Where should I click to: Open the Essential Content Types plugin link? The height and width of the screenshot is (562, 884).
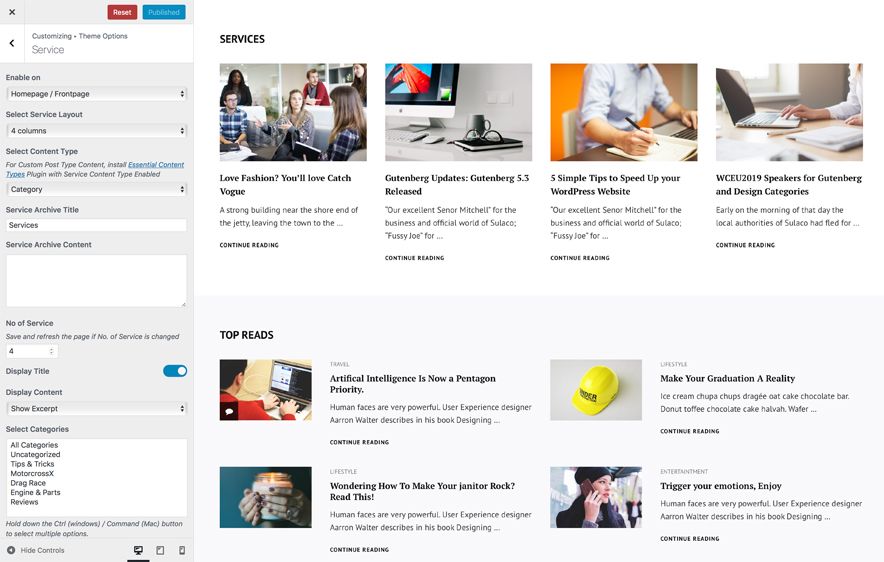155,164
